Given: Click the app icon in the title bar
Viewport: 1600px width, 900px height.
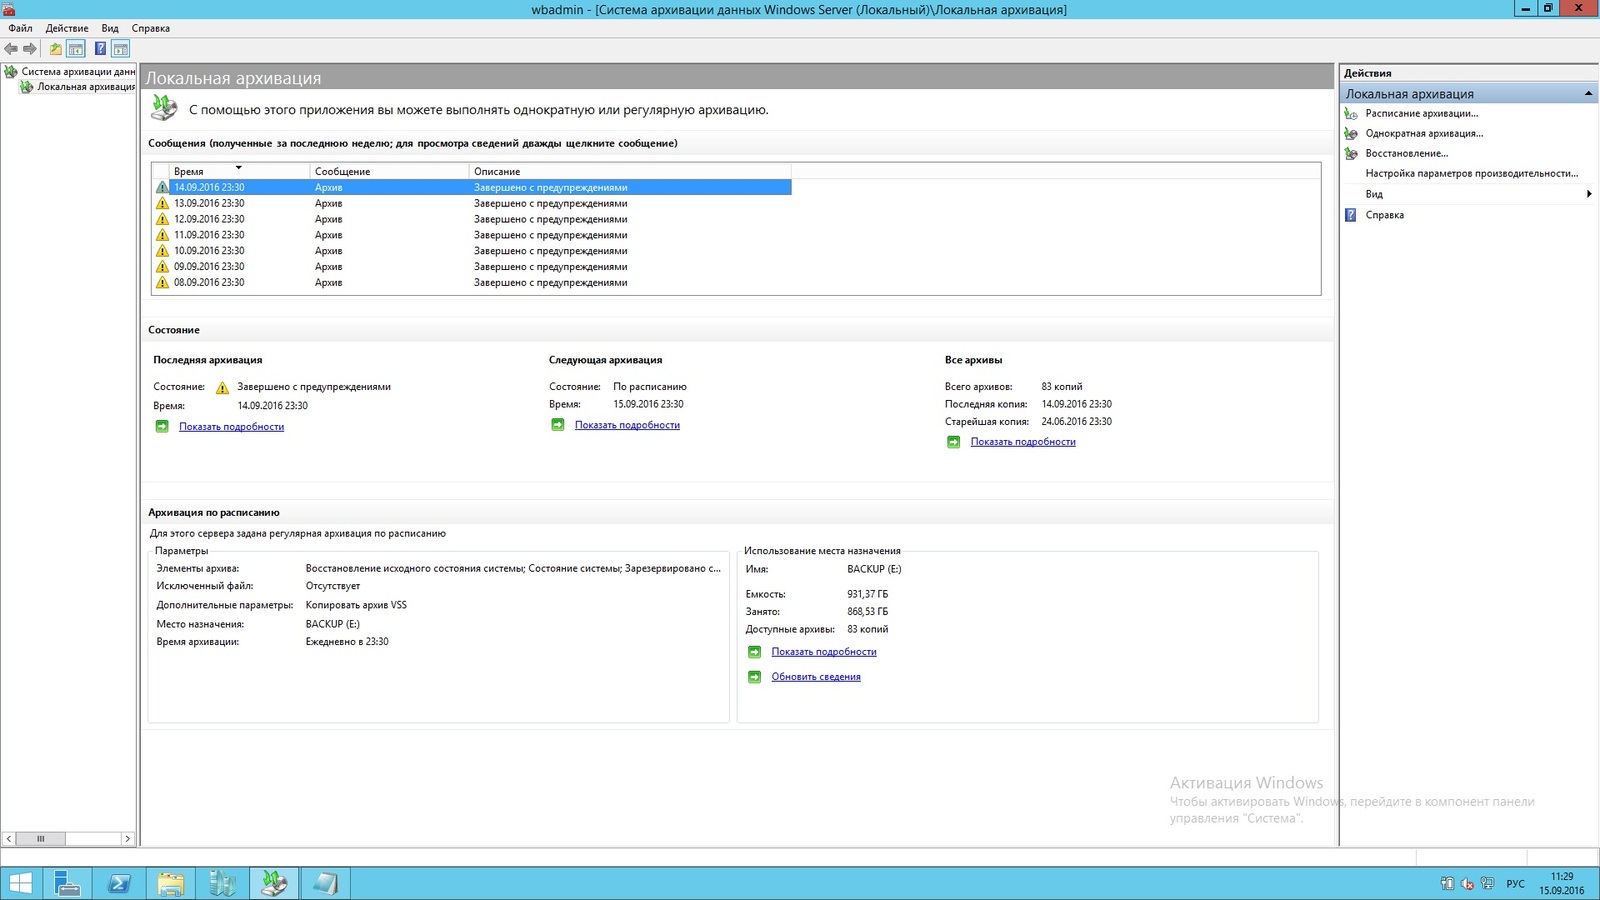Looking at the screenshot, I should 9,9.
